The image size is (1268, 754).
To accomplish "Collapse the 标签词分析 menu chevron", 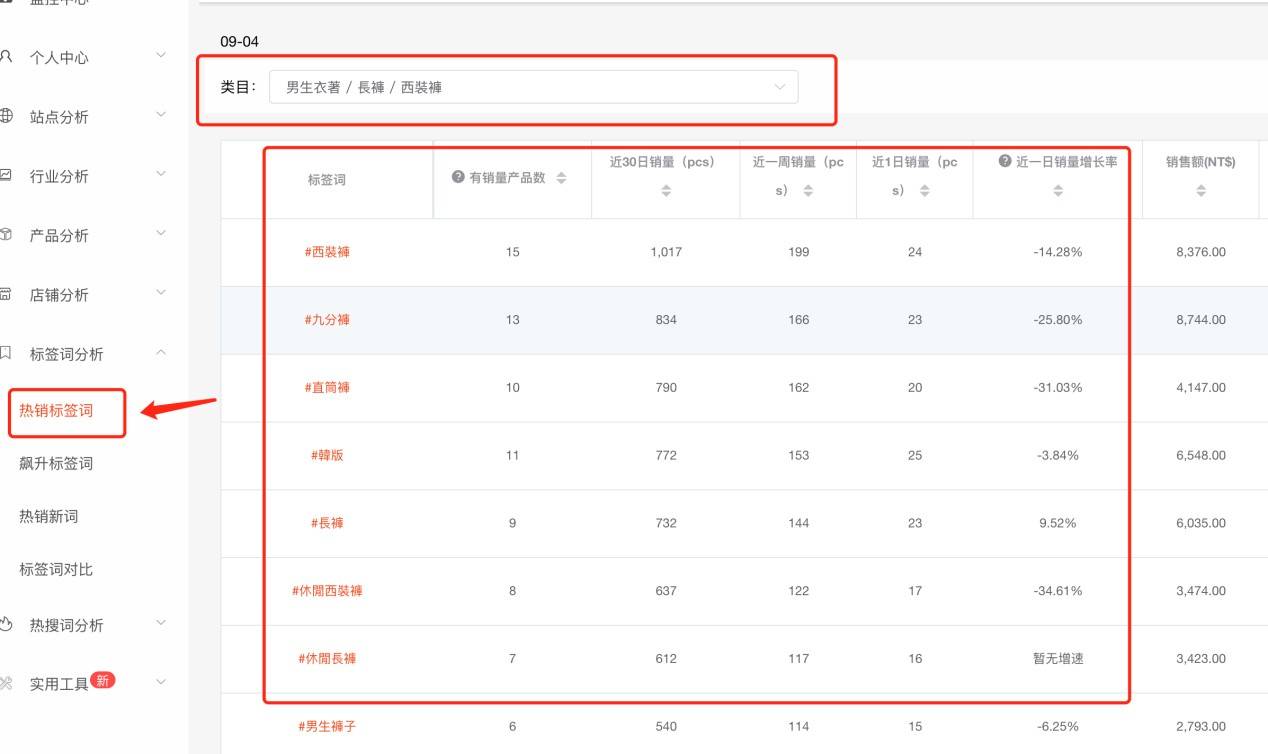I will 161,353.
